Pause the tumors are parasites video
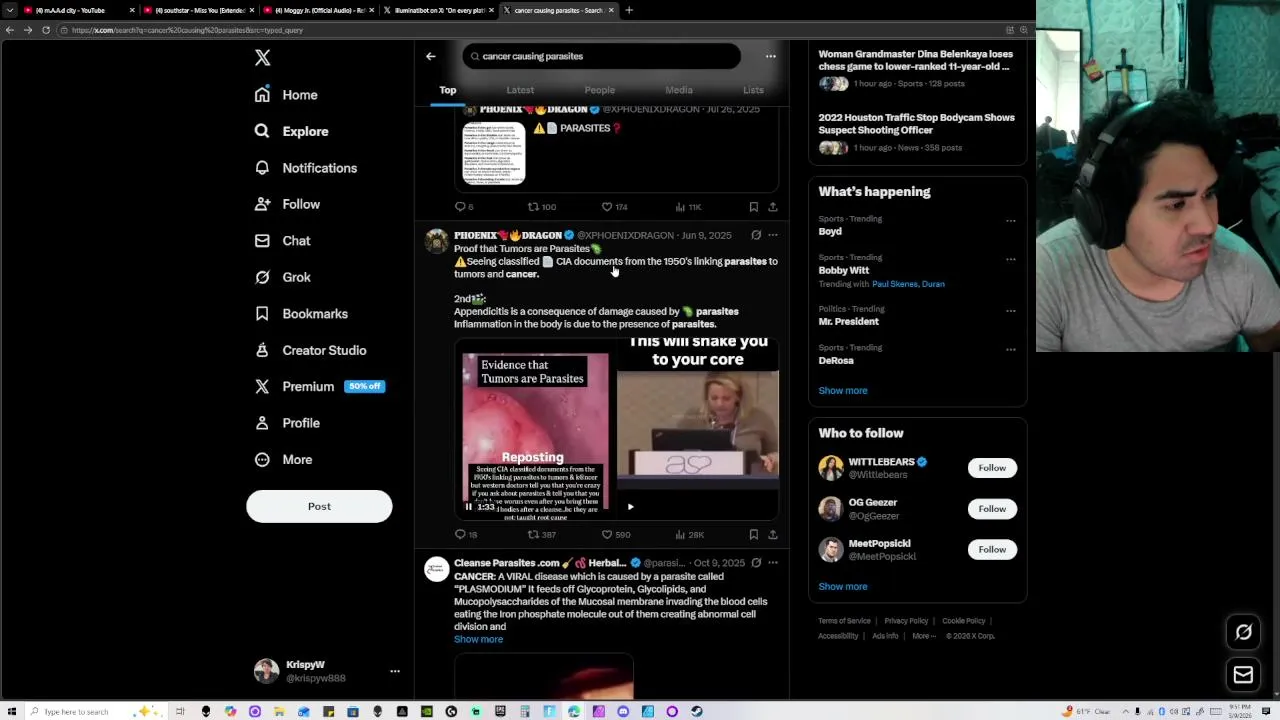This screenshot has height=720, width=1280. [468, 507]
